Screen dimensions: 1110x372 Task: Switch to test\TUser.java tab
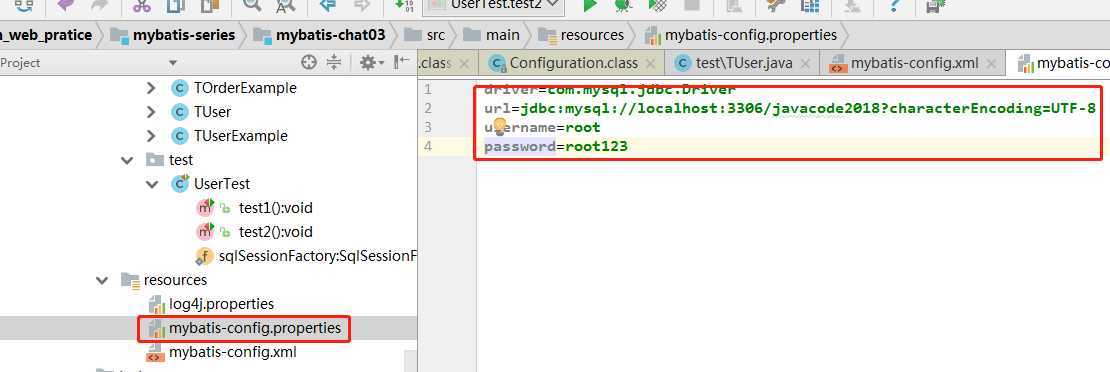[743, 63]
